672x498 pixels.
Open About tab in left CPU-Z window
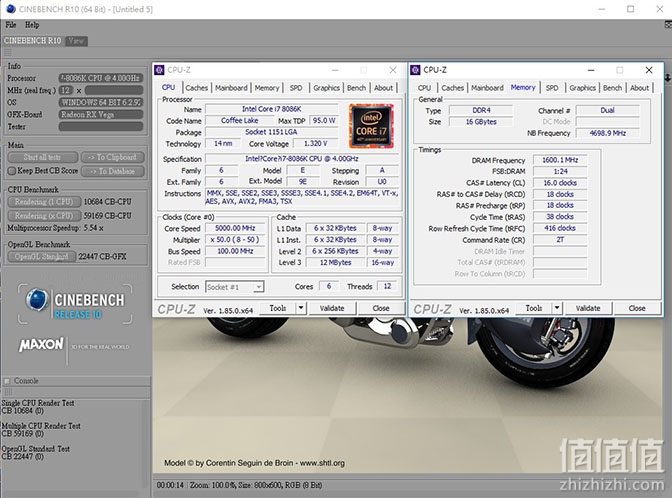click(383, 88)
